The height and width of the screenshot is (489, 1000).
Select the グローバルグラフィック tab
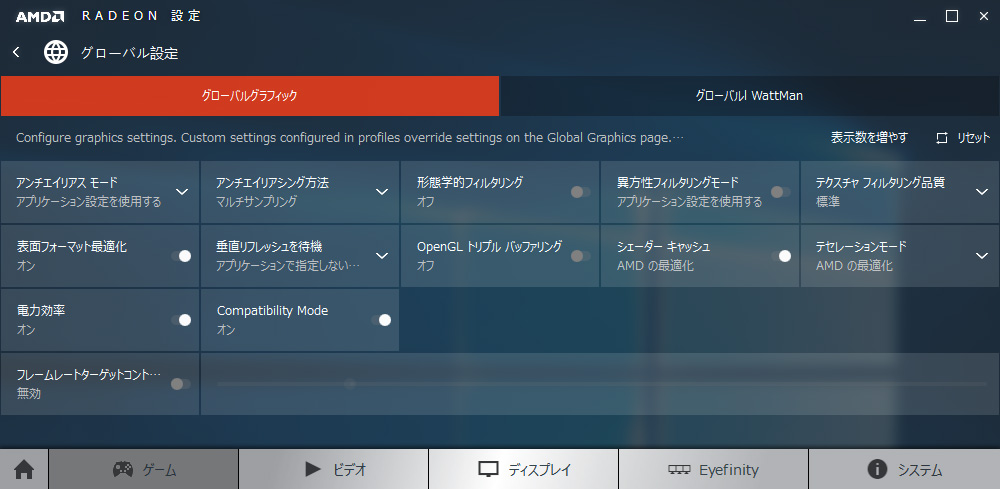coord(250,96)
